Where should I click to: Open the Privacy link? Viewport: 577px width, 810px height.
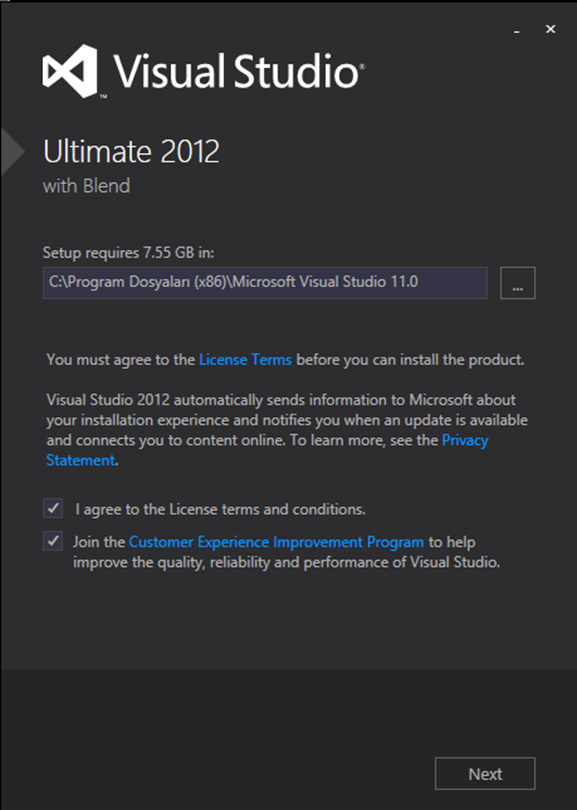(x=465, y=440)
